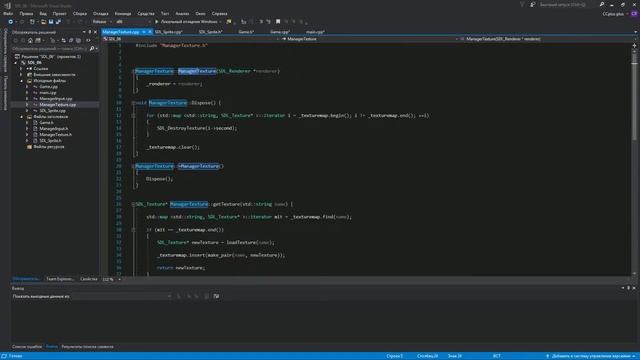Image resolution: width=640 pixels, height=360 pixels.
Task: Collapse the Файлы заголовков folder
Action: coord(22,117)
